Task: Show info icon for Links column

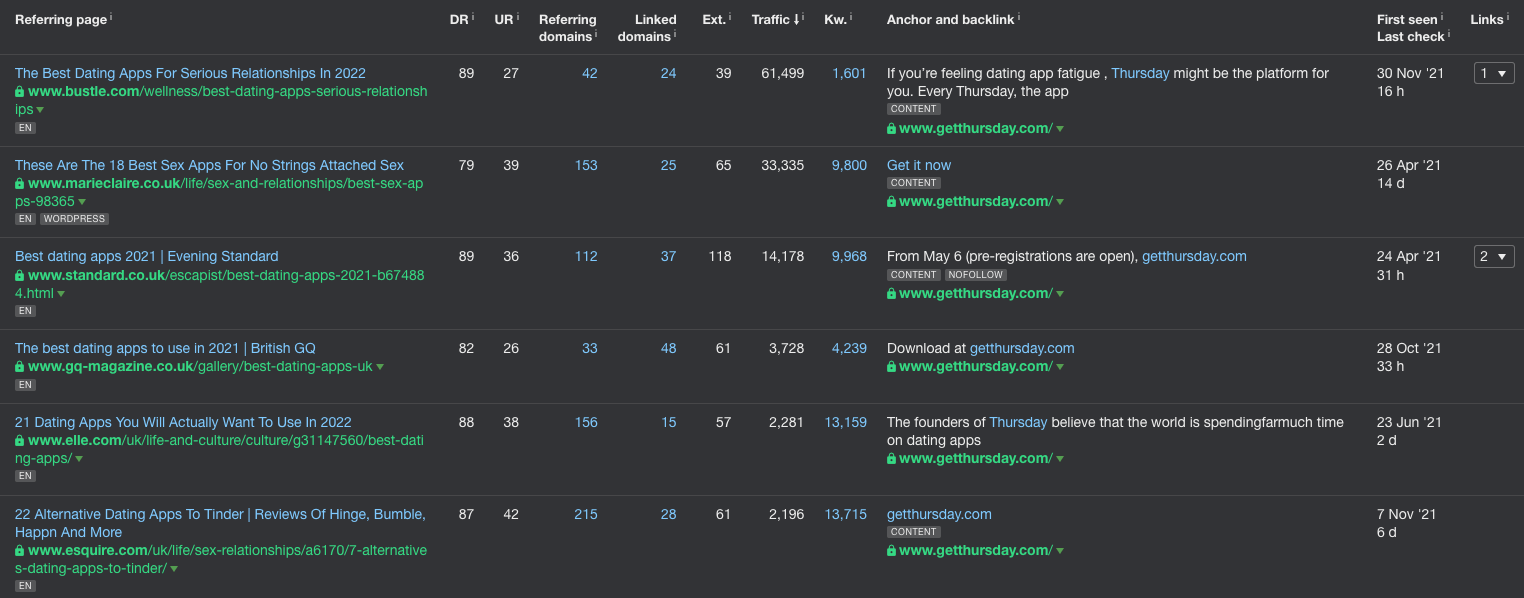Action: [x=1507, y=17]
